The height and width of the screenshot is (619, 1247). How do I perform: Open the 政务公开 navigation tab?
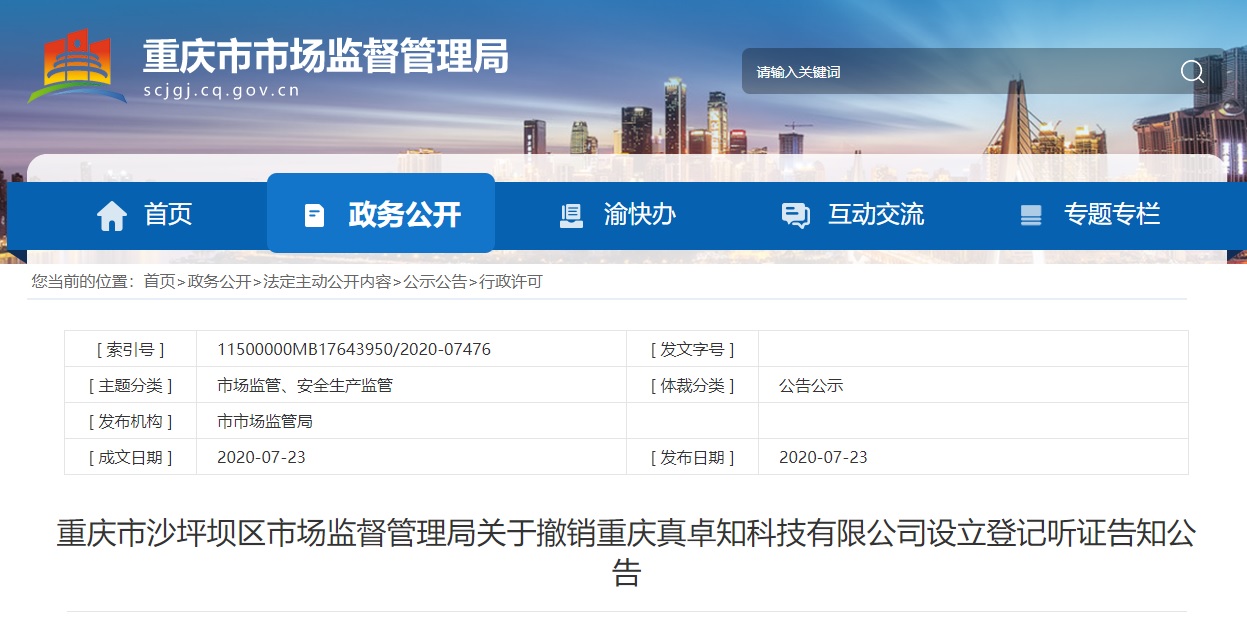(381, 213)
